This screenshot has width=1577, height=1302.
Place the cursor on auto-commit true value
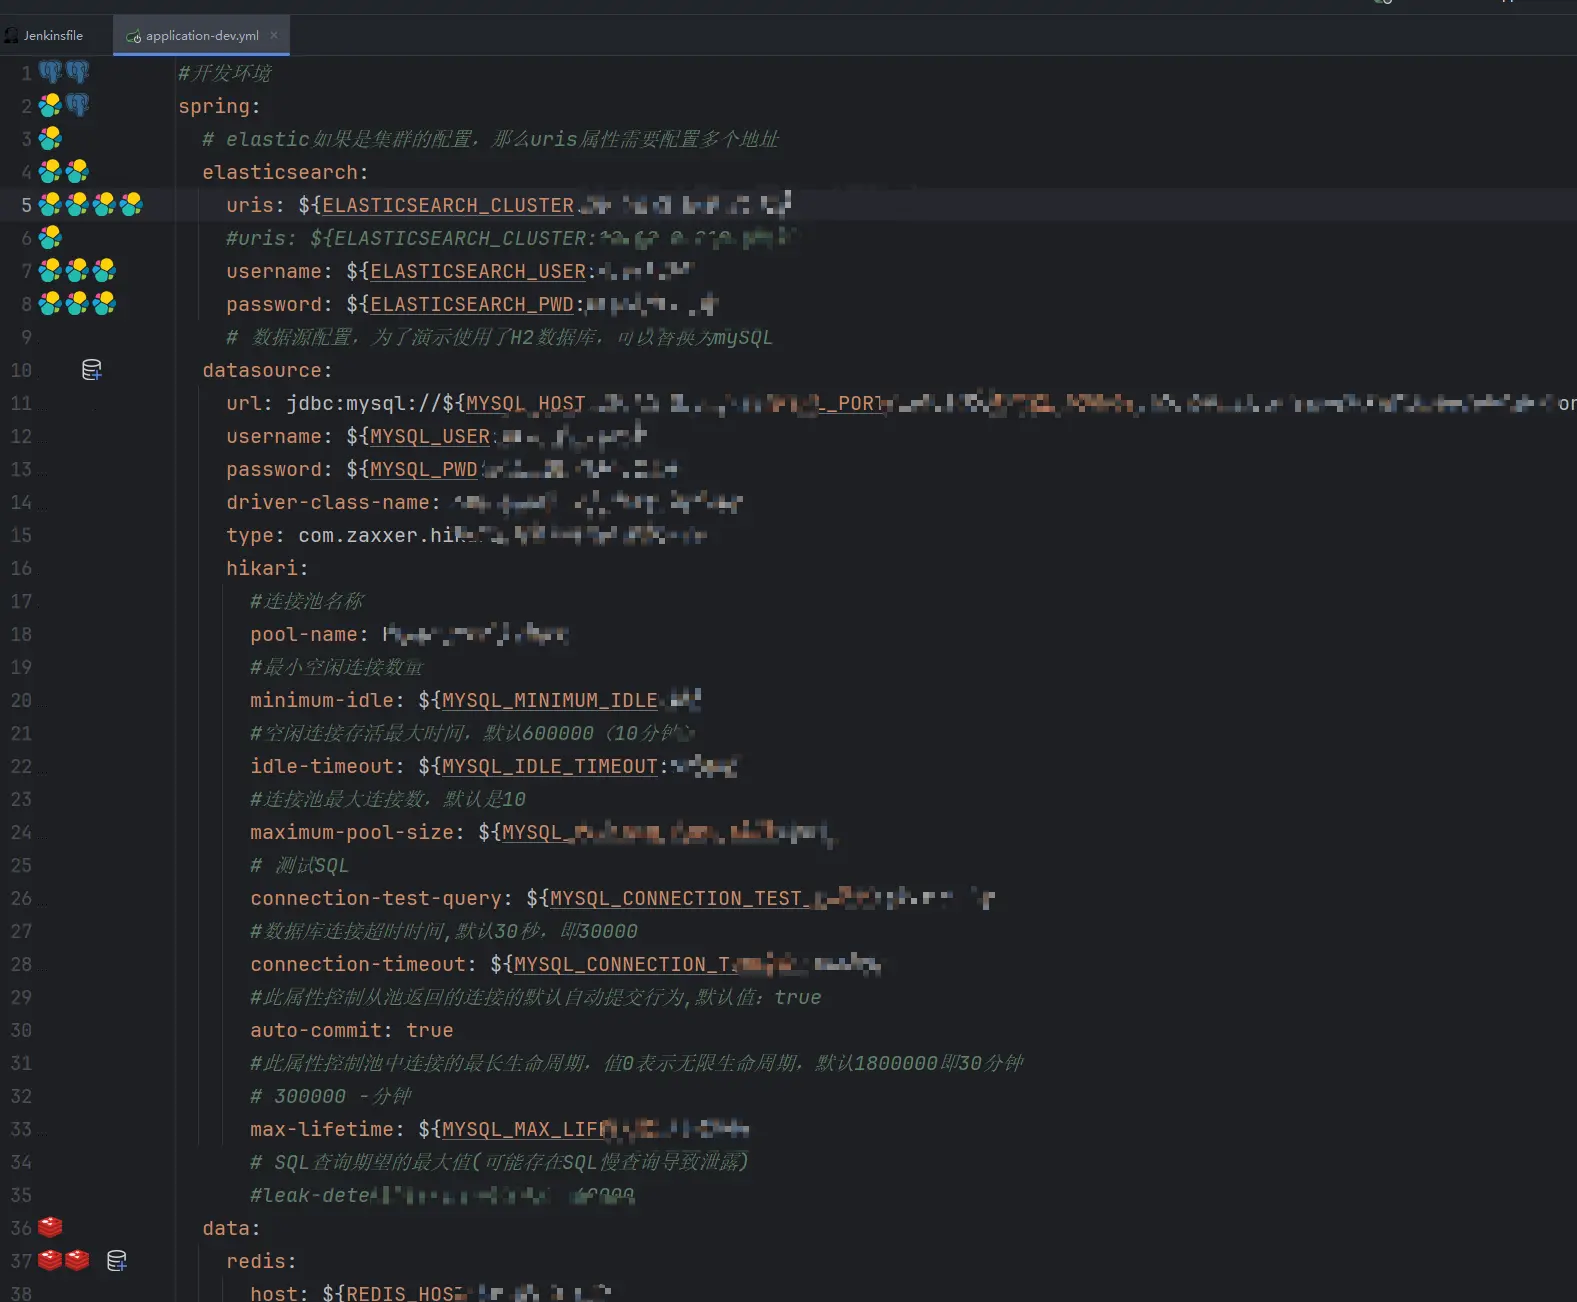(x=430, y=1030)
